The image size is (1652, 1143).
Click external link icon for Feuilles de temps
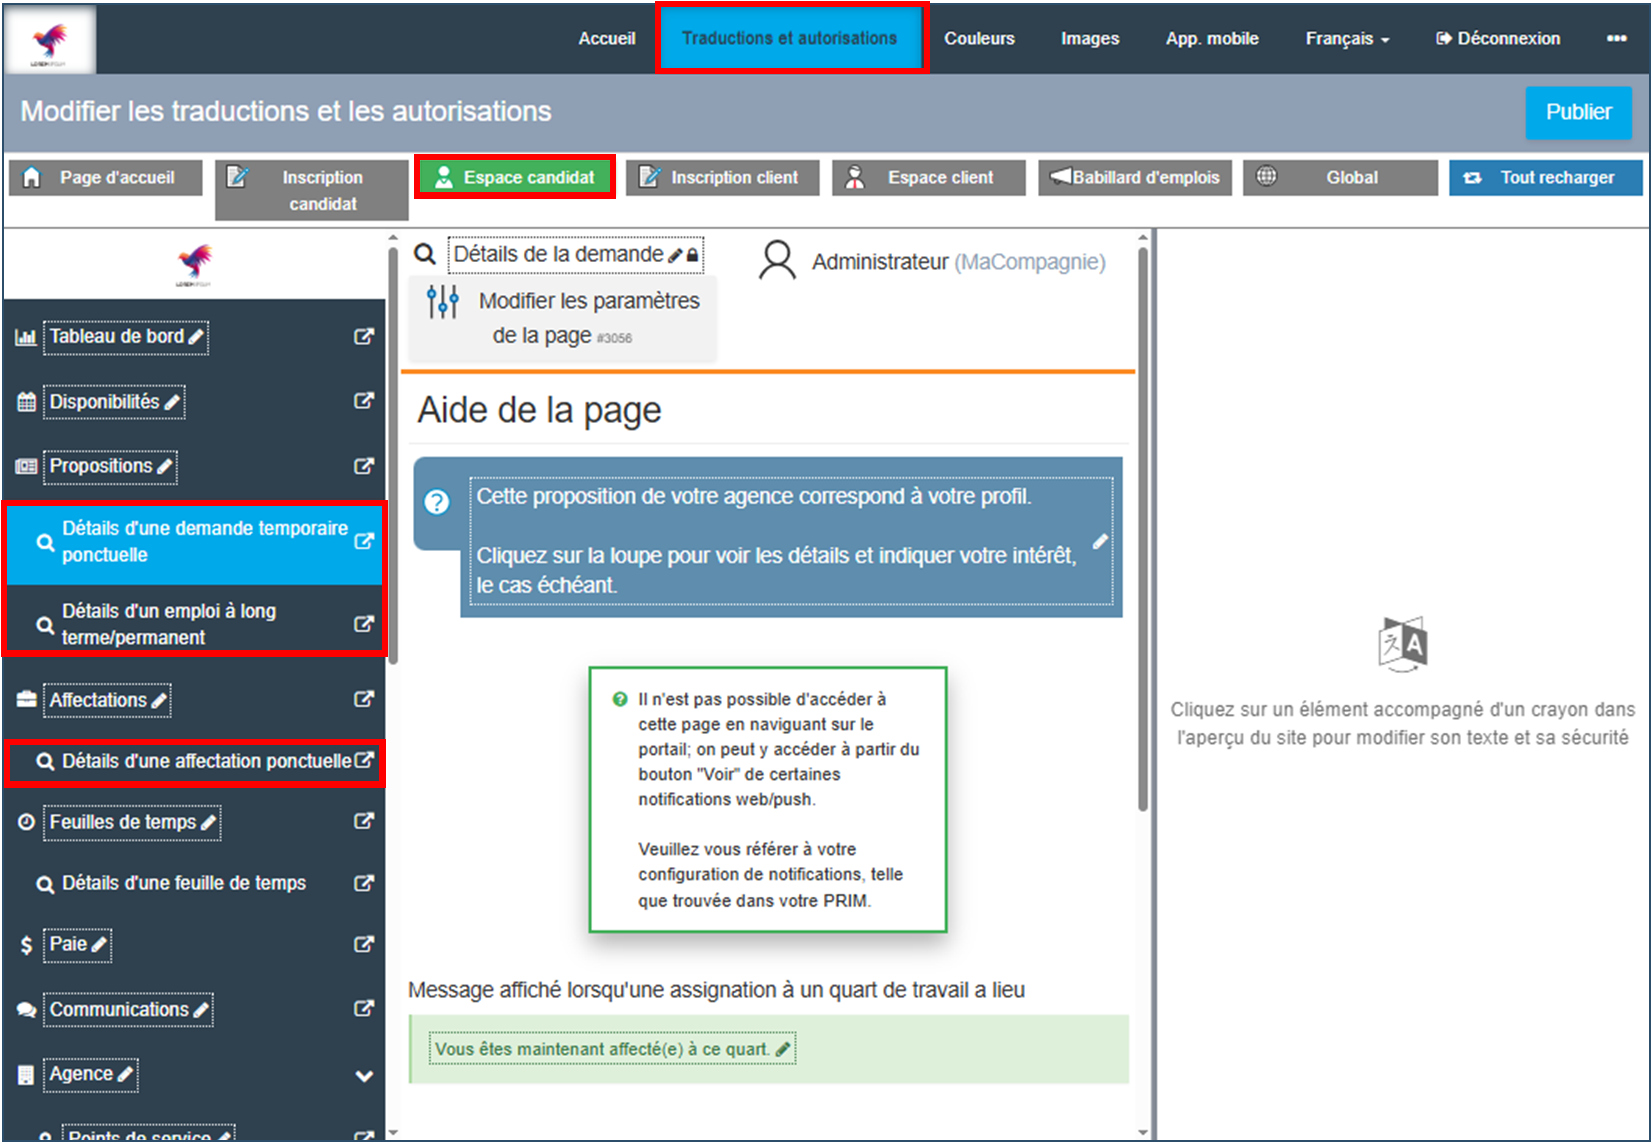[x=364, y=821]
